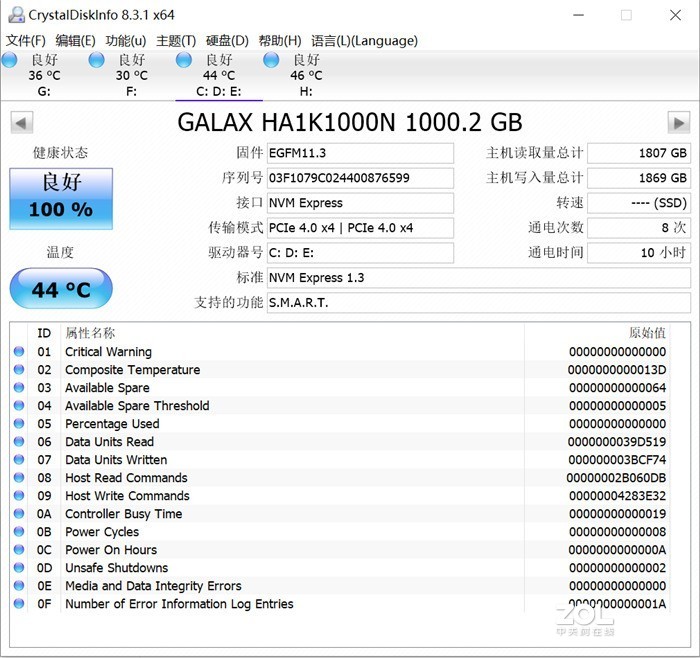
Task: Click status dot for Media and Data Integrity Errors
Action: [19, 585]
